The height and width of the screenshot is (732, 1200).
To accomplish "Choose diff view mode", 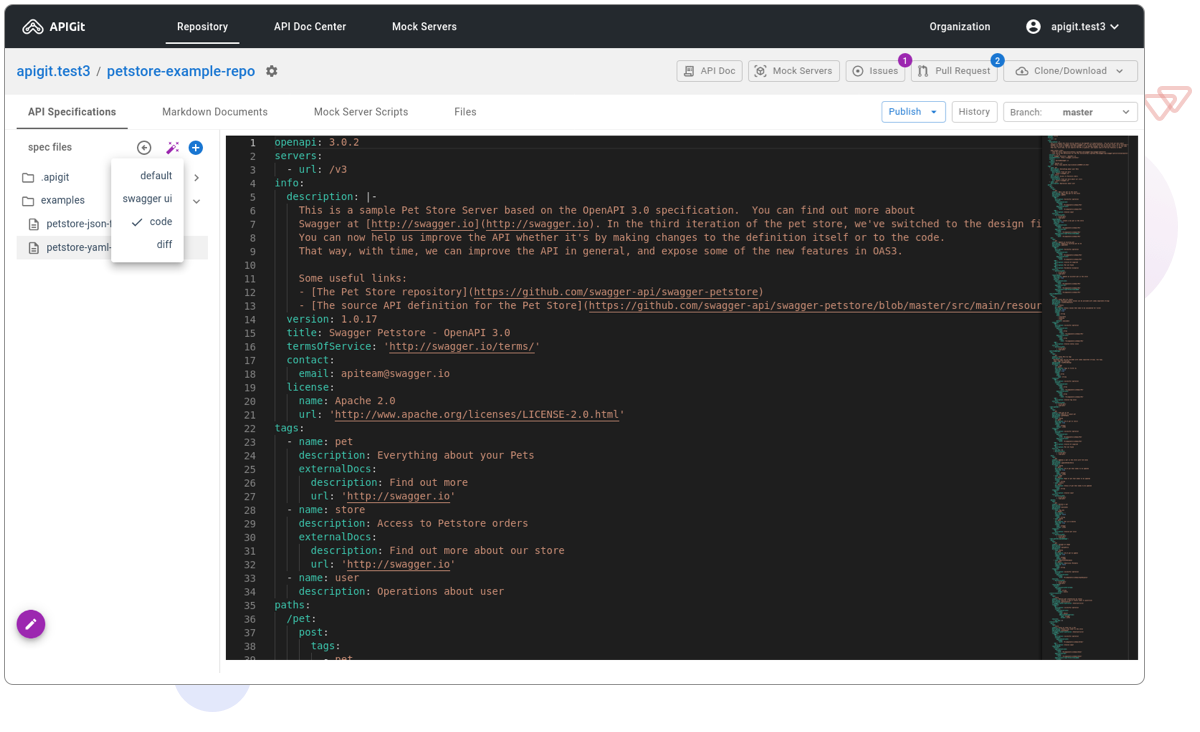I will [148, 245].
